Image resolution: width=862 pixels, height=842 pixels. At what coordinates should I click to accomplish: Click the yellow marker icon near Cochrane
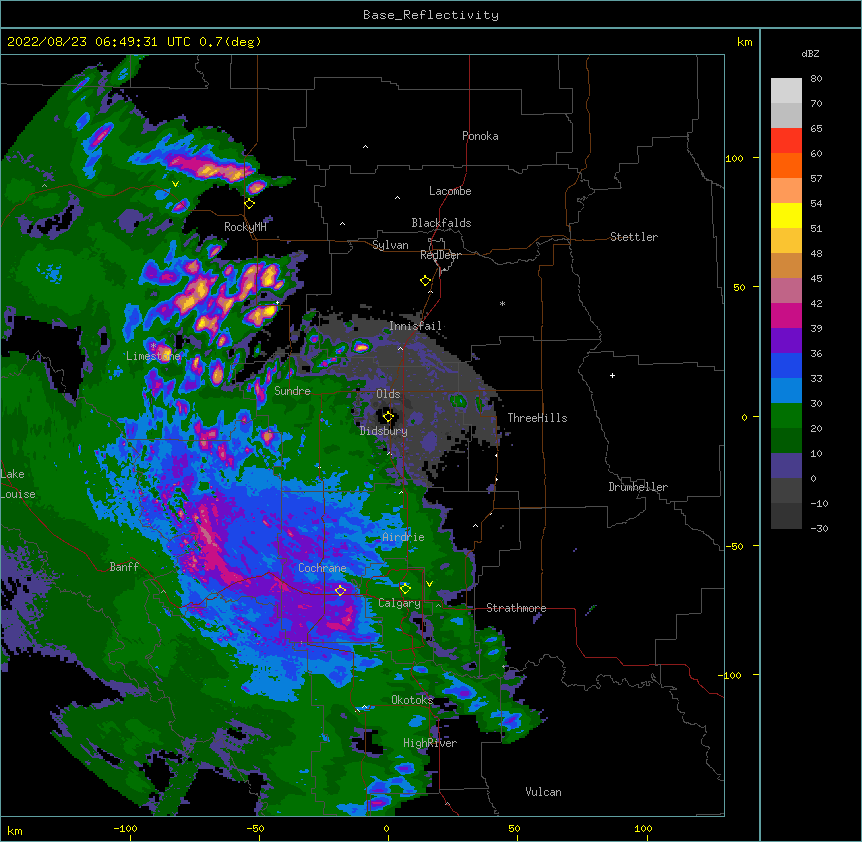coord(340,590)
